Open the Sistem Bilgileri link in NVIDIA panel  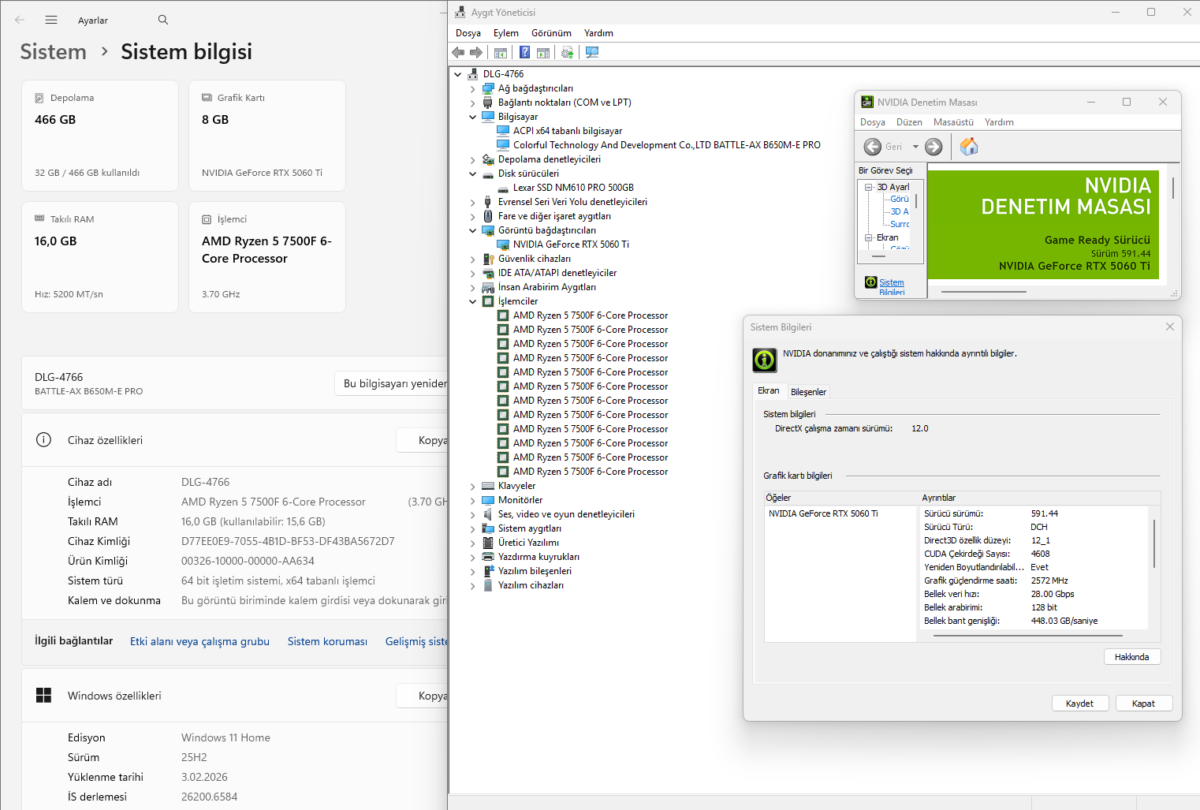pos(891,287)
